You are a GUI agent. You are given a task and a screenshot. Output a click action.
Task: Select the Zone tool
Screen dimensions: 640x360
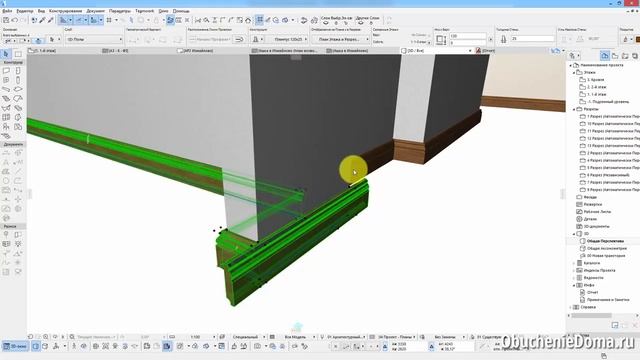pyautogui.click(x=18, y=127)
